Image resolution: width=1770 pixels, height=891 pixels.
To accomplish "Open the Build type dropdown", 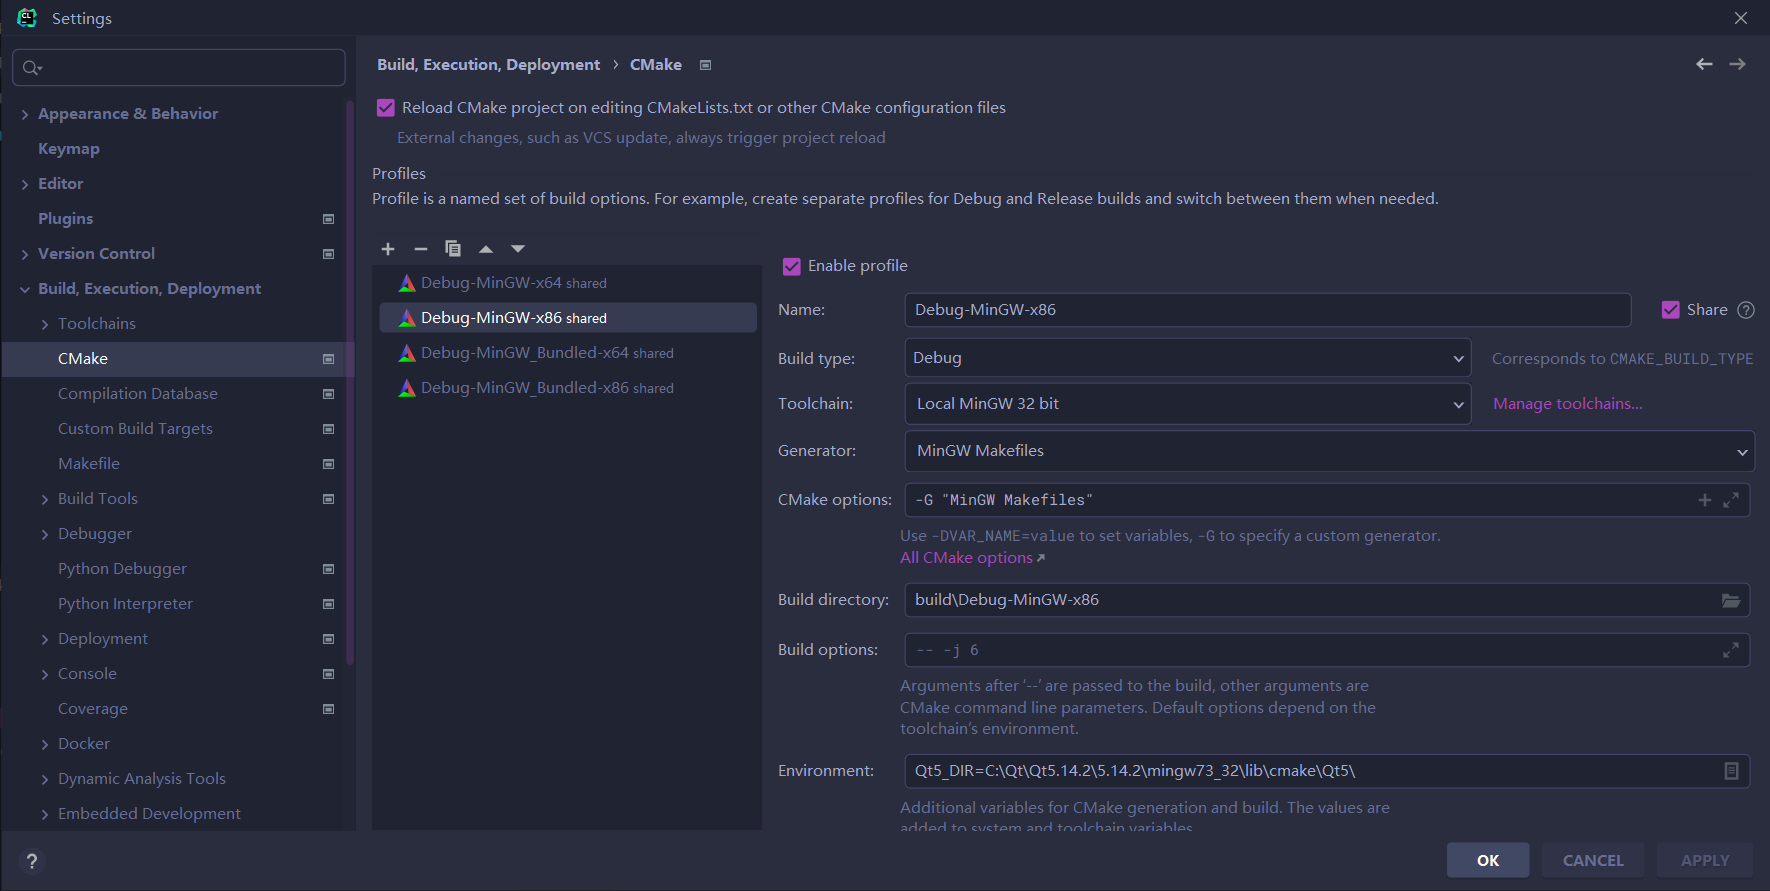I will (x=1187, y=358).
